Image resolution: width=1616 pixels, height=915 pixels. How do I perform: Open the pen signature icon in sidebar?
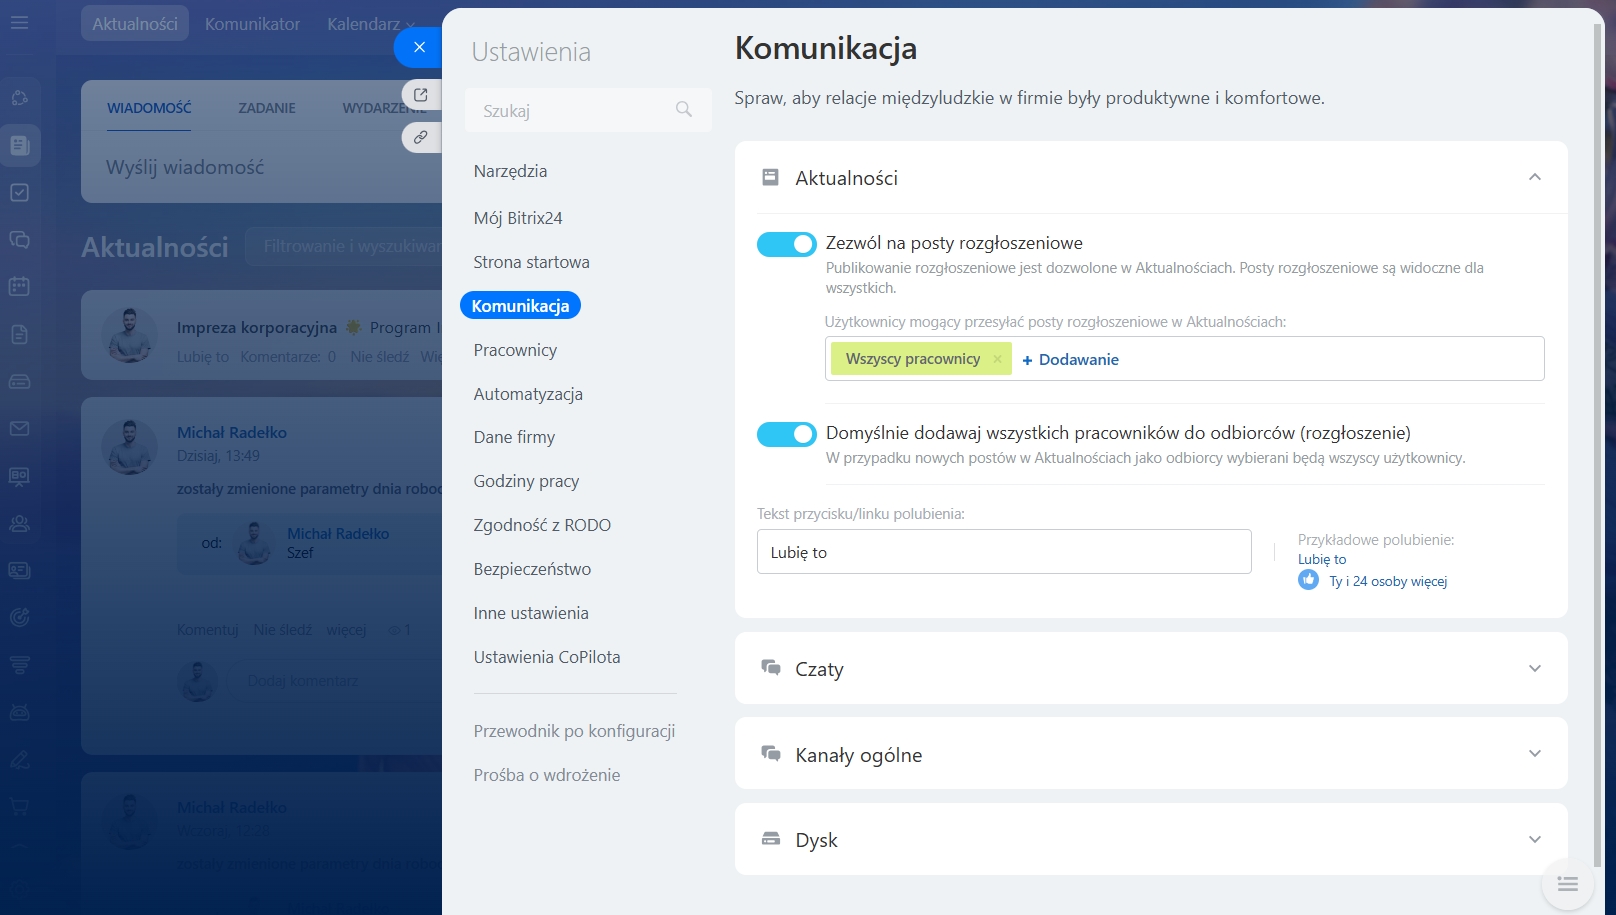pos(19,760)
